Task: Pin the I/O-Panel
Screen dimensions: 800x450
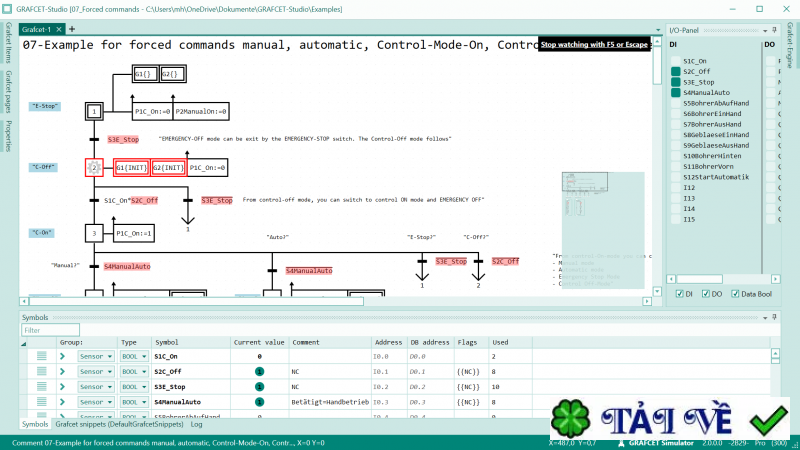Action: pos(774,30)
